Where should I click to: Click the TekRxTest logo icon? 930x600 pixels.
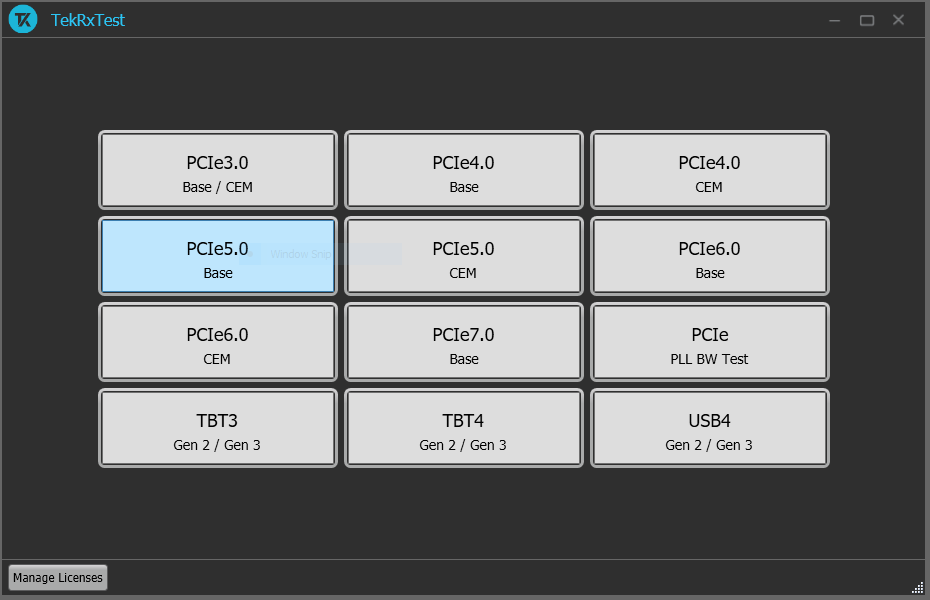tap(23, 20)
